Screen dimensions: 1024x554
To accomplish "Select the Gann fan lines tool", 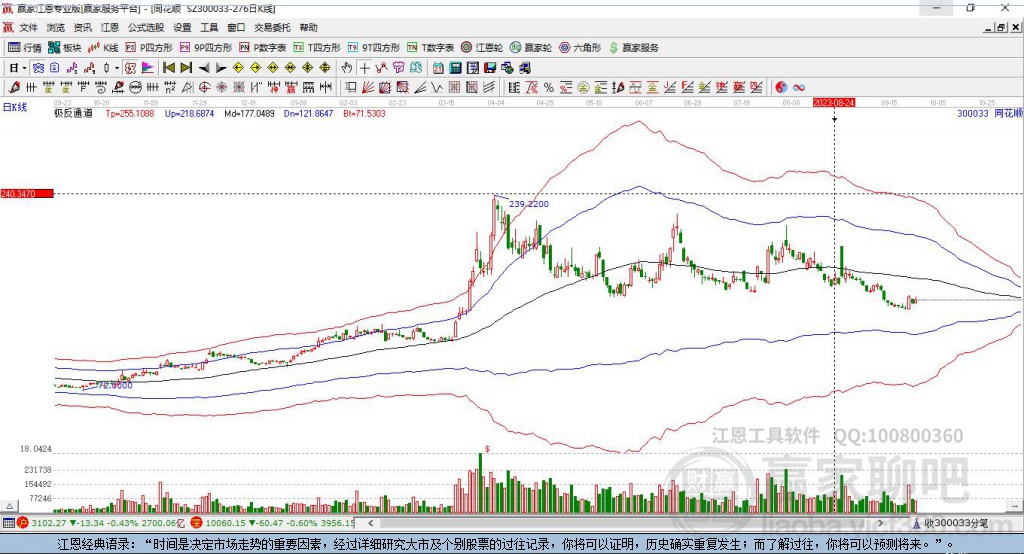I will click(368, 88).
